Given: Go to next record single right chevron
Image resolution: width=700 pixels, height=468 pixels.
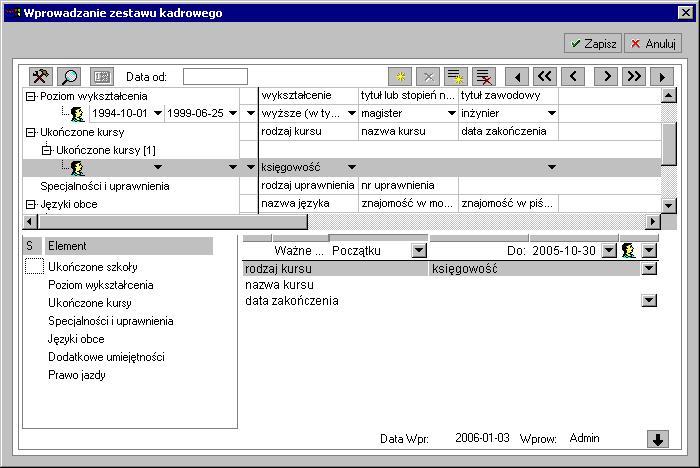Looking at the screenshot, I should coord(606,77).
